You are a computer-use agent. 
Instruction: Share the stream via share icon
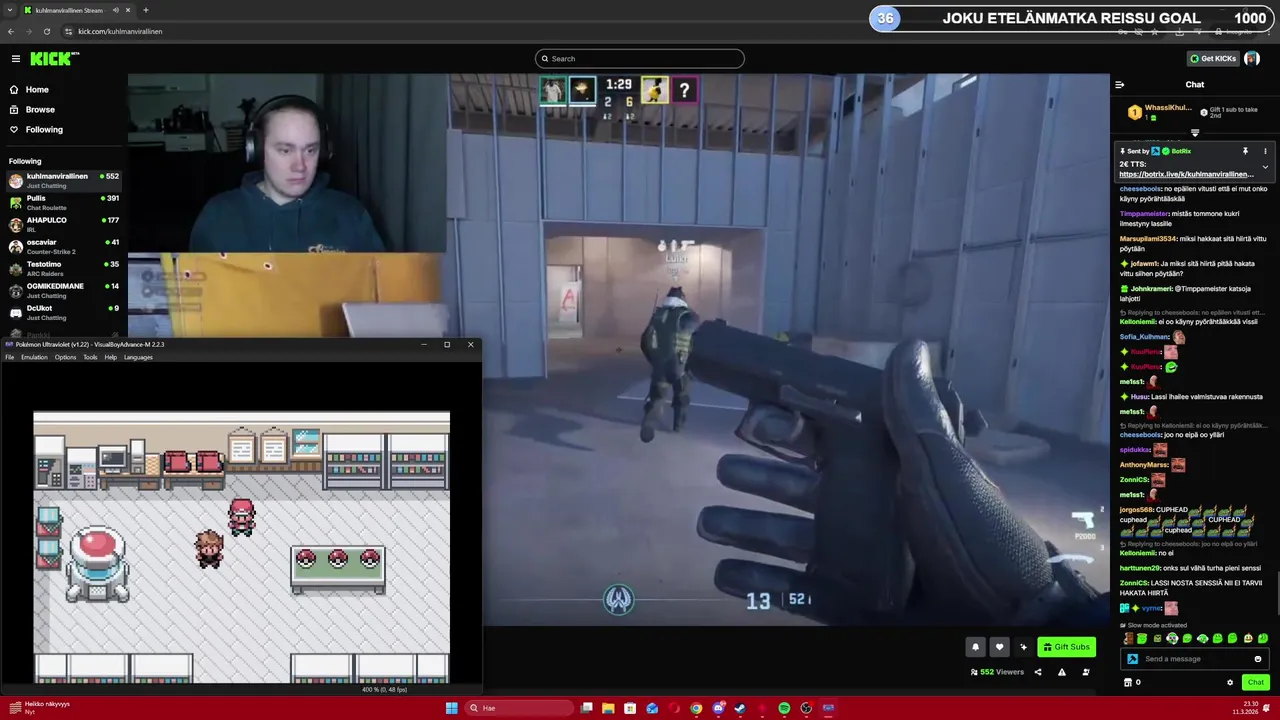point(1038,672)
